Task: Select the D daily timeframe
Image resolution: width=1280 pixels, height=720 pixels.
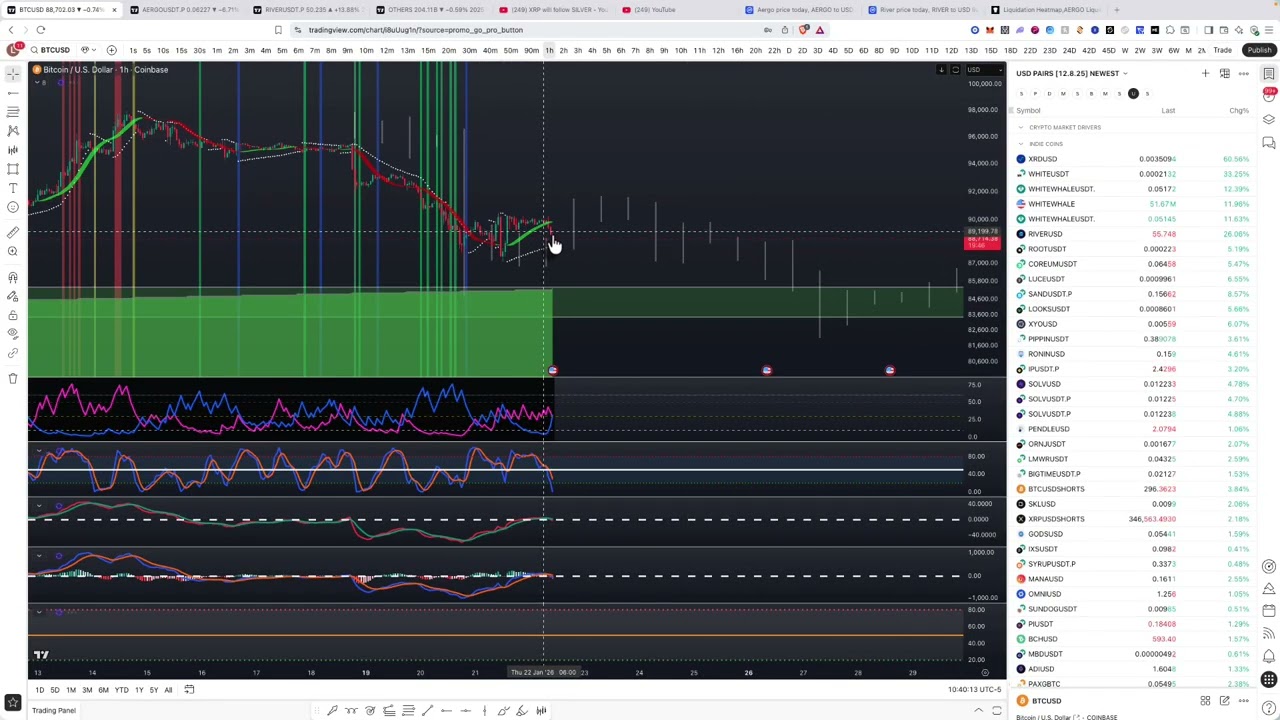Action: [788, 50]
